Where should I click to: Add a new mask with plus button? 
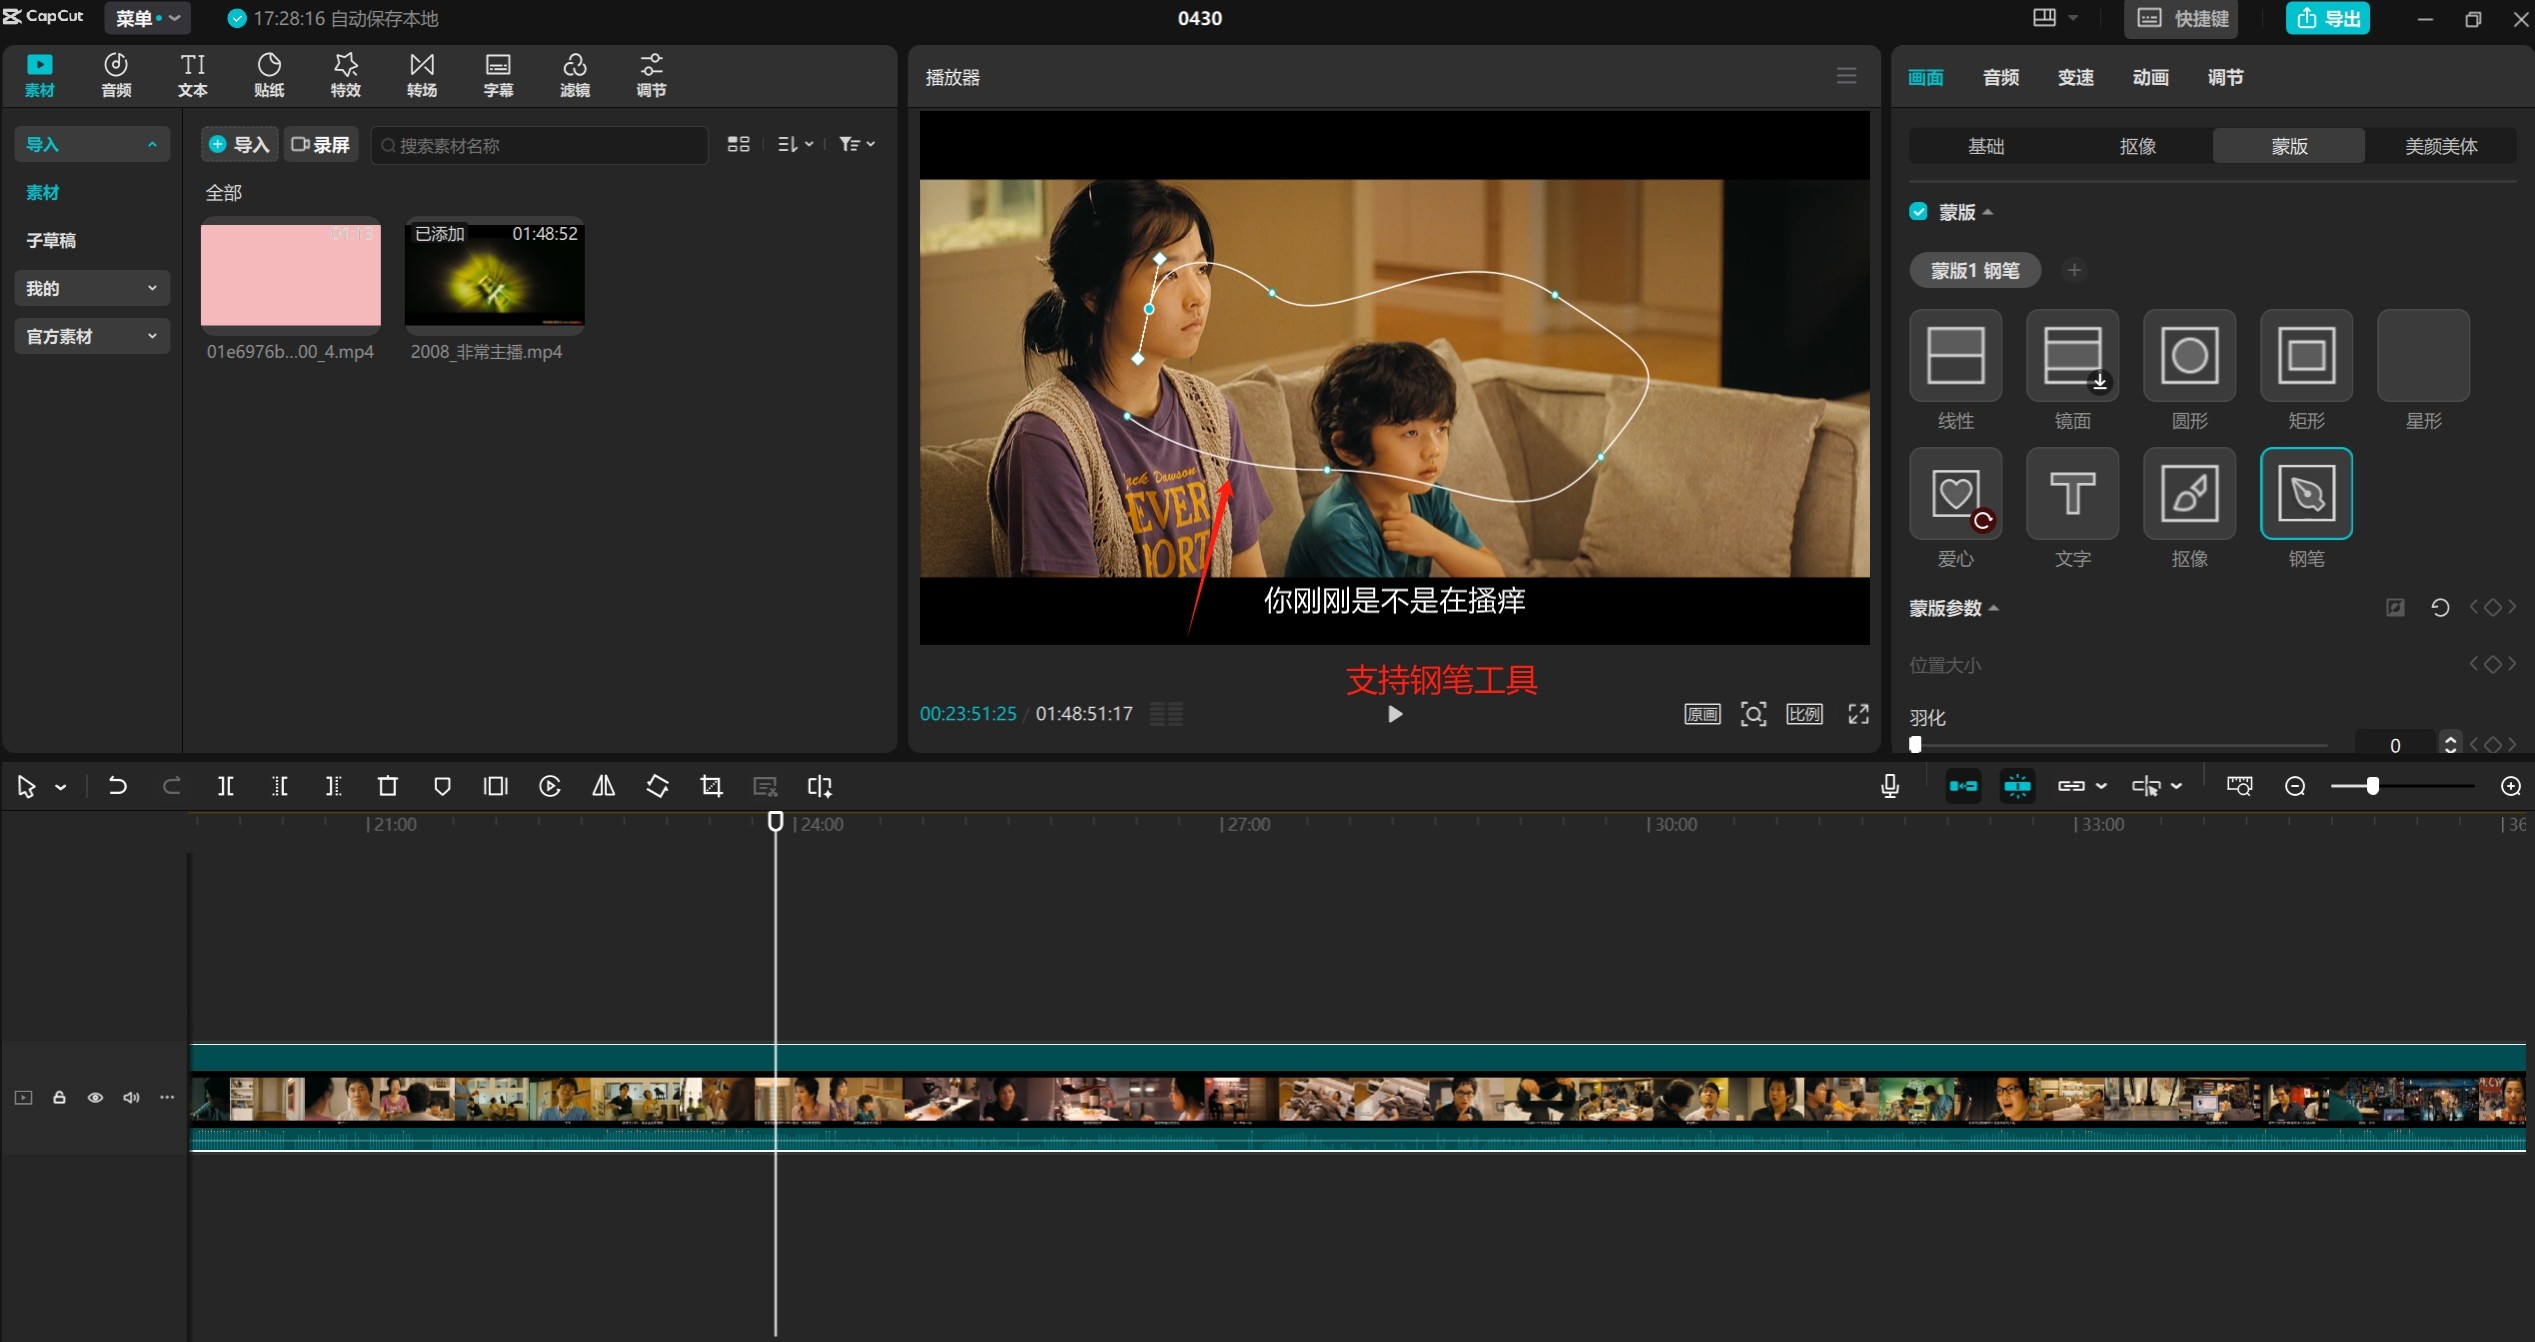2074,270
